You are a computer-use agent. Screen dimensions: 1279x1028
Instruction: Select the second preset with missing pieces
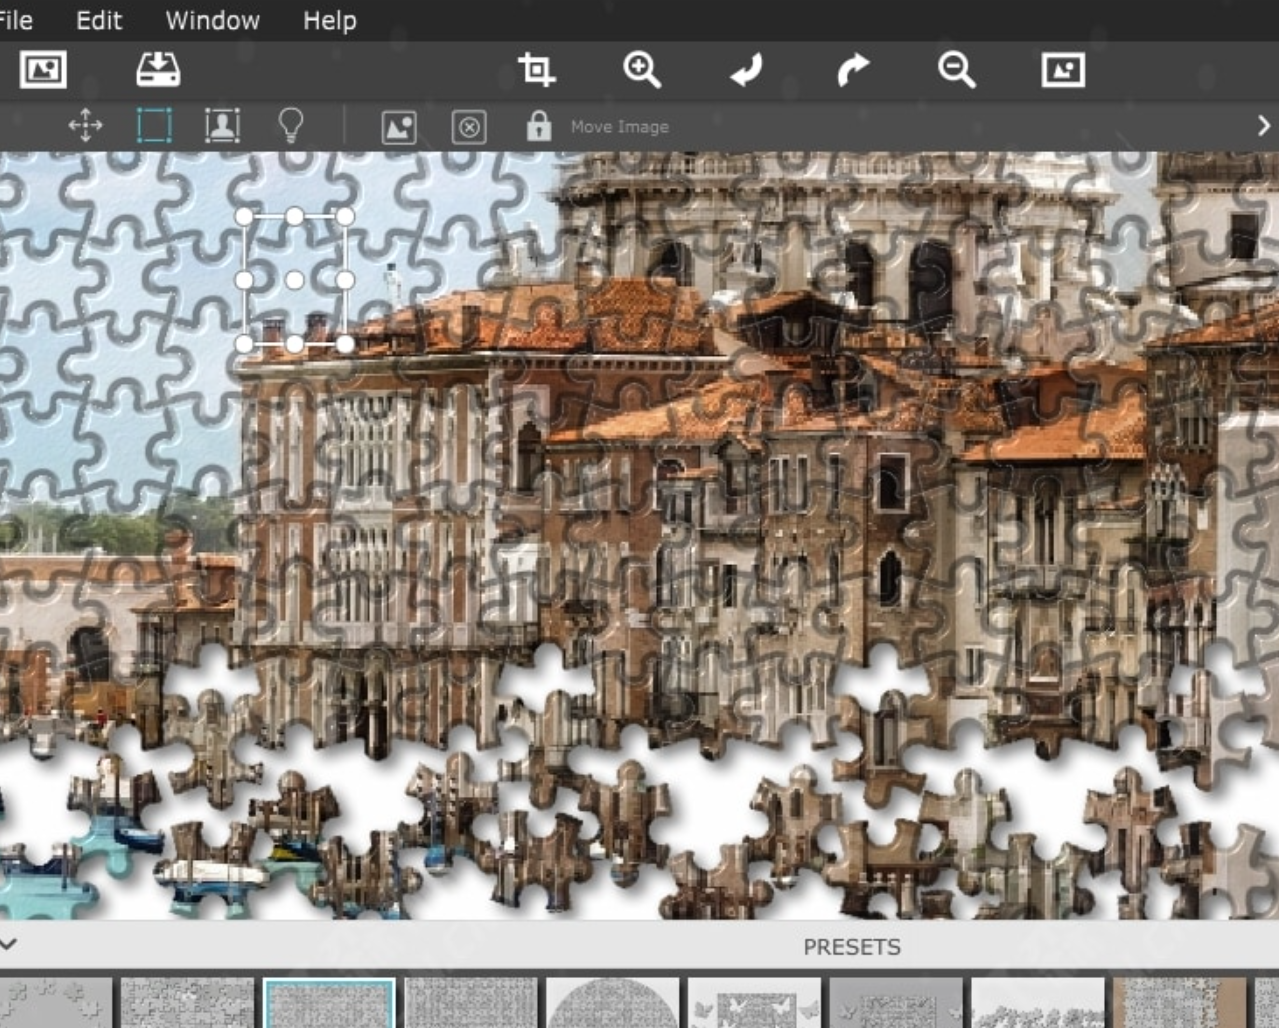pyautogui.click(x=188, y=1003)
